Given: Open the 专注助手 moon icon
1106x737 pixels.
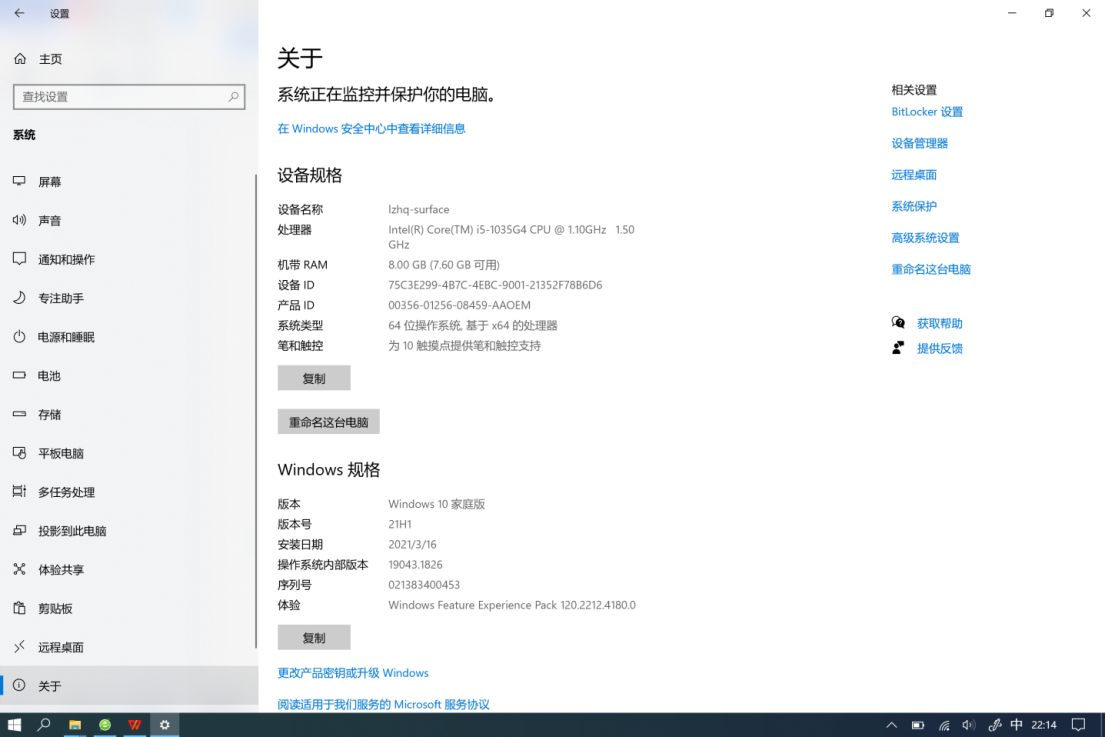Looking at the screenshot, I should (x=19, y=298).
